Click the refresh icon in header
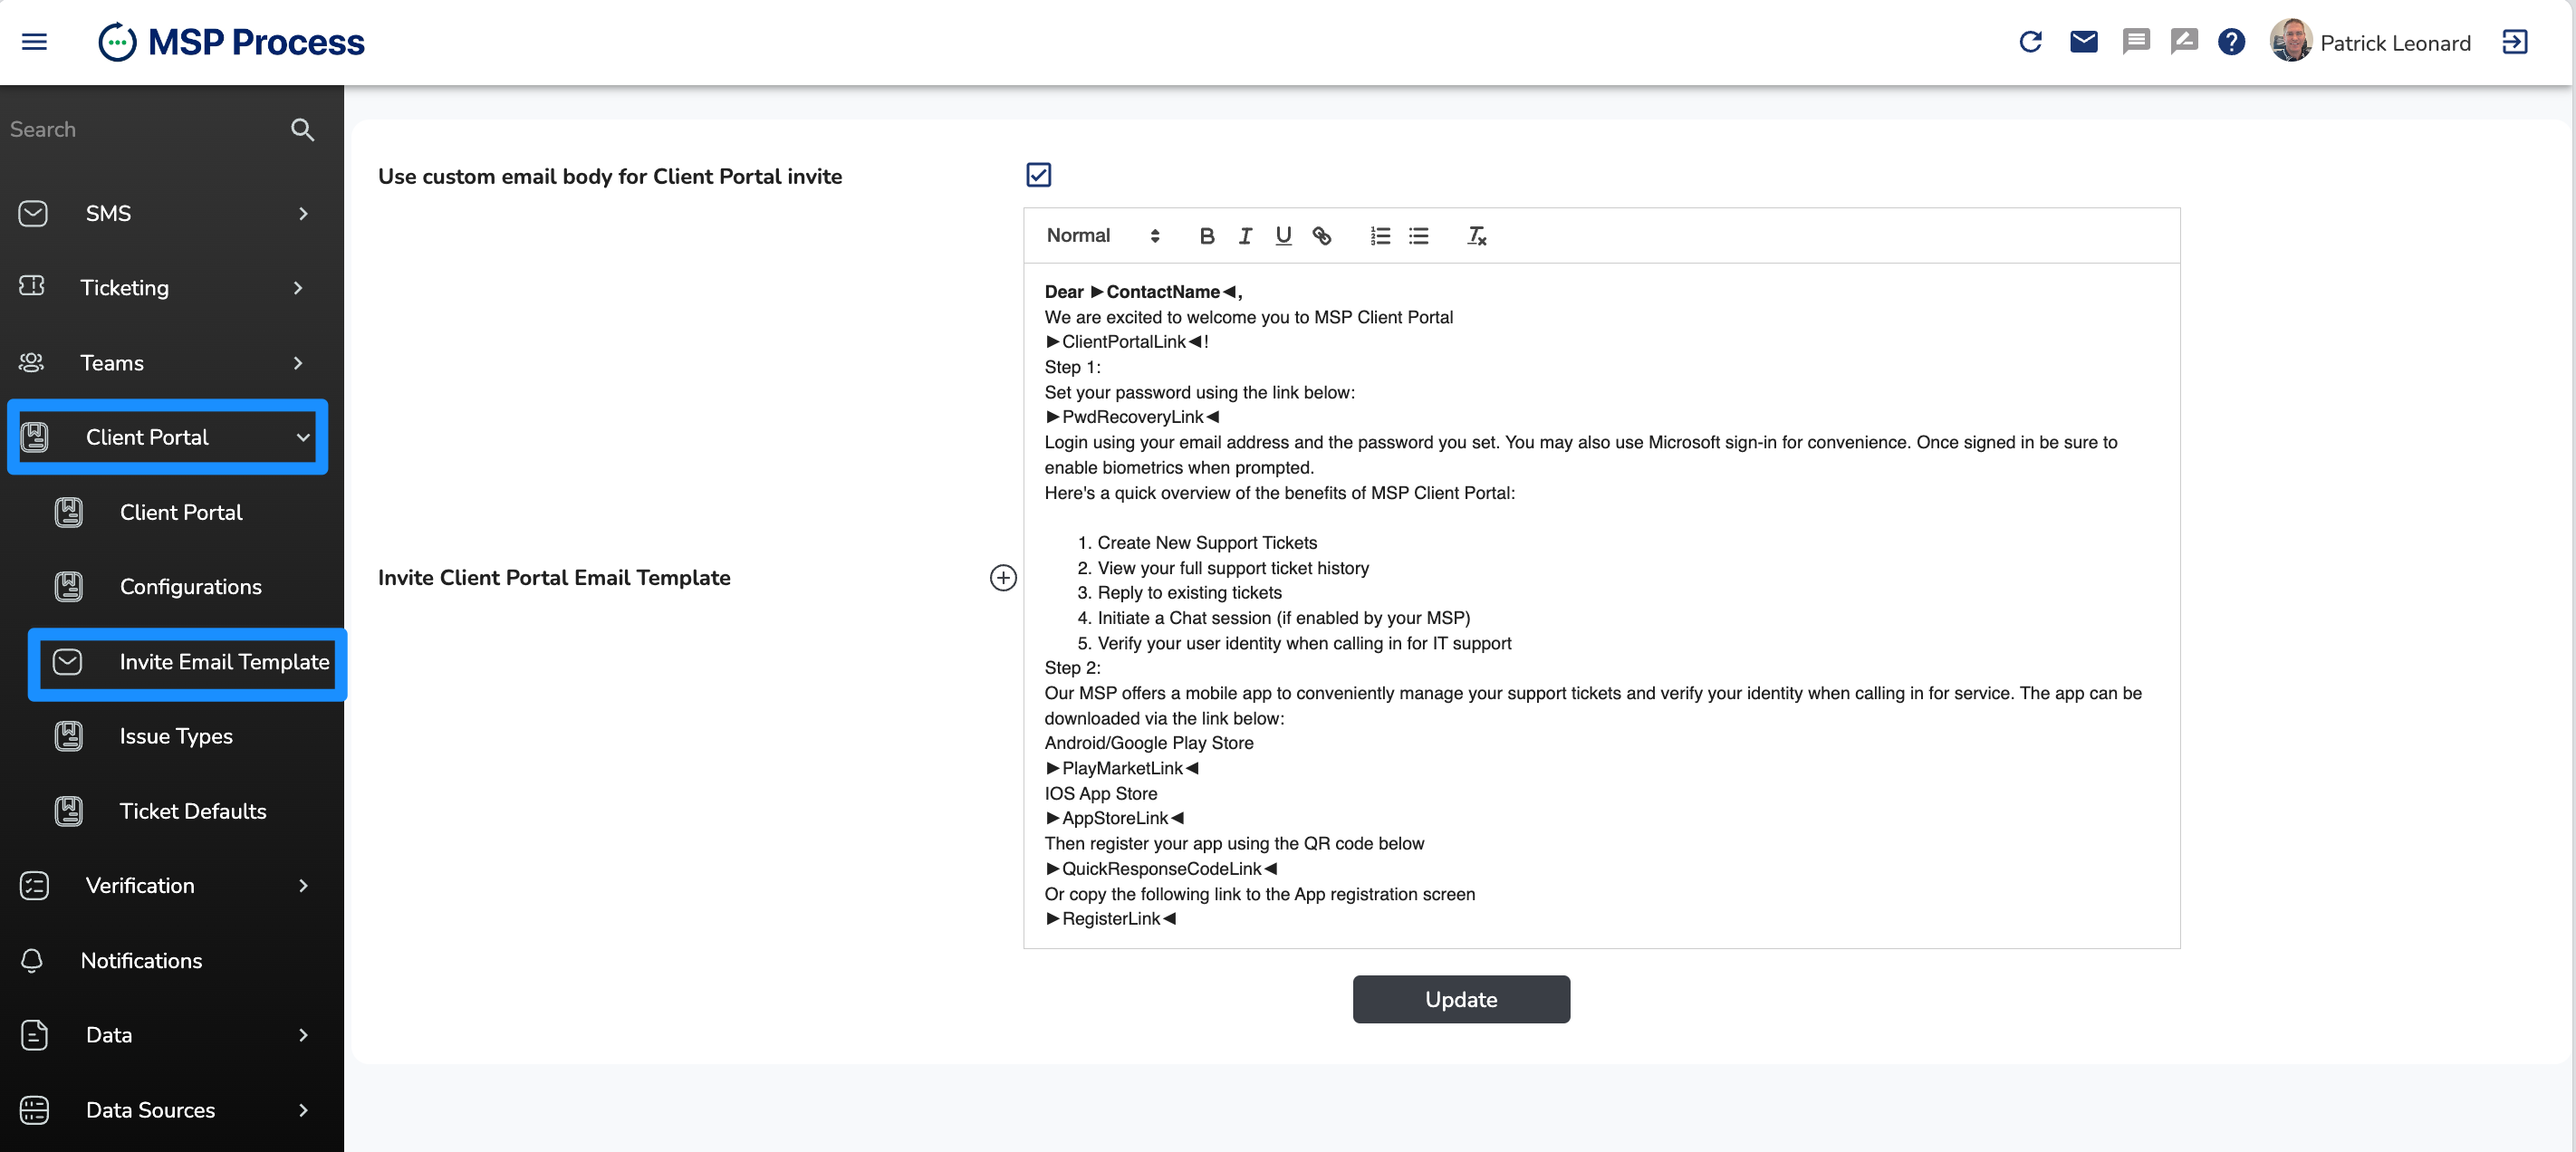This screenshot has height=1152, width=2576. (x=2030, y=42)
